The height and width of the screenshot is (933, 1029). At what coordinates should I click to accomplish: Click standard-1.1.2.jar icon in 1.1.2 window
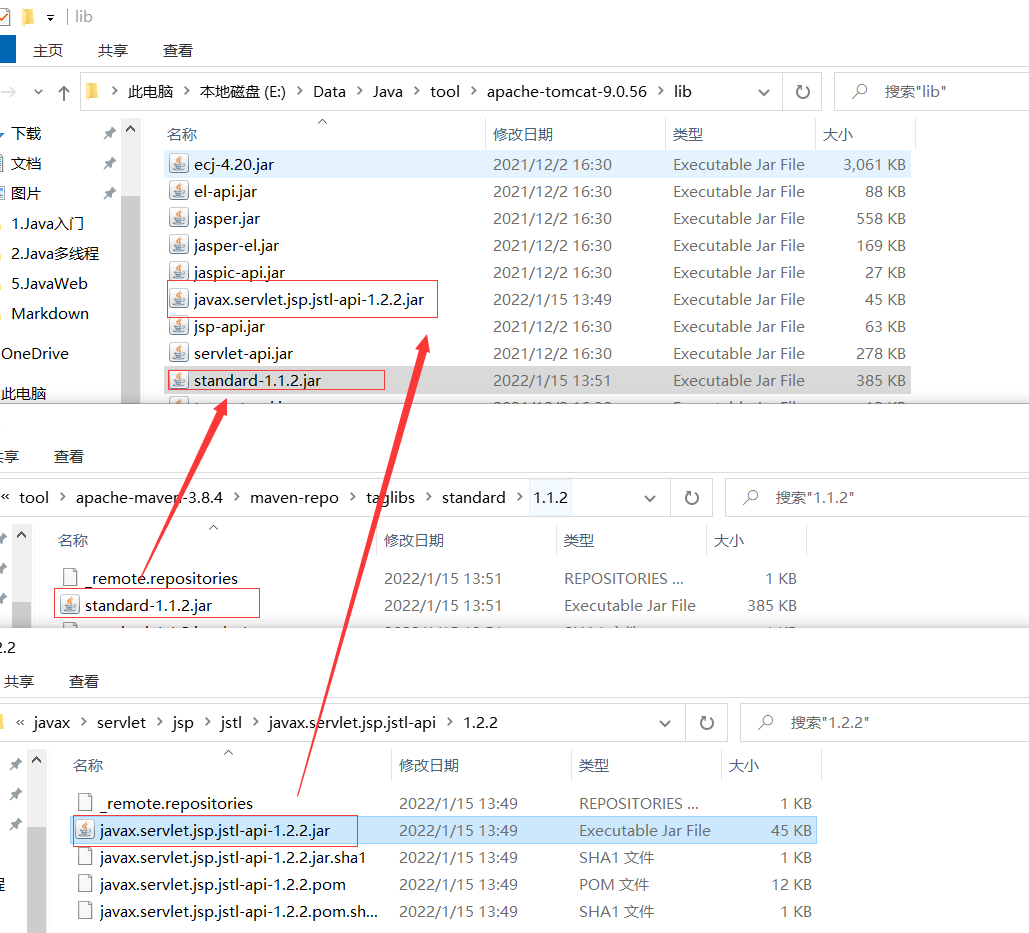pos(70,604)
